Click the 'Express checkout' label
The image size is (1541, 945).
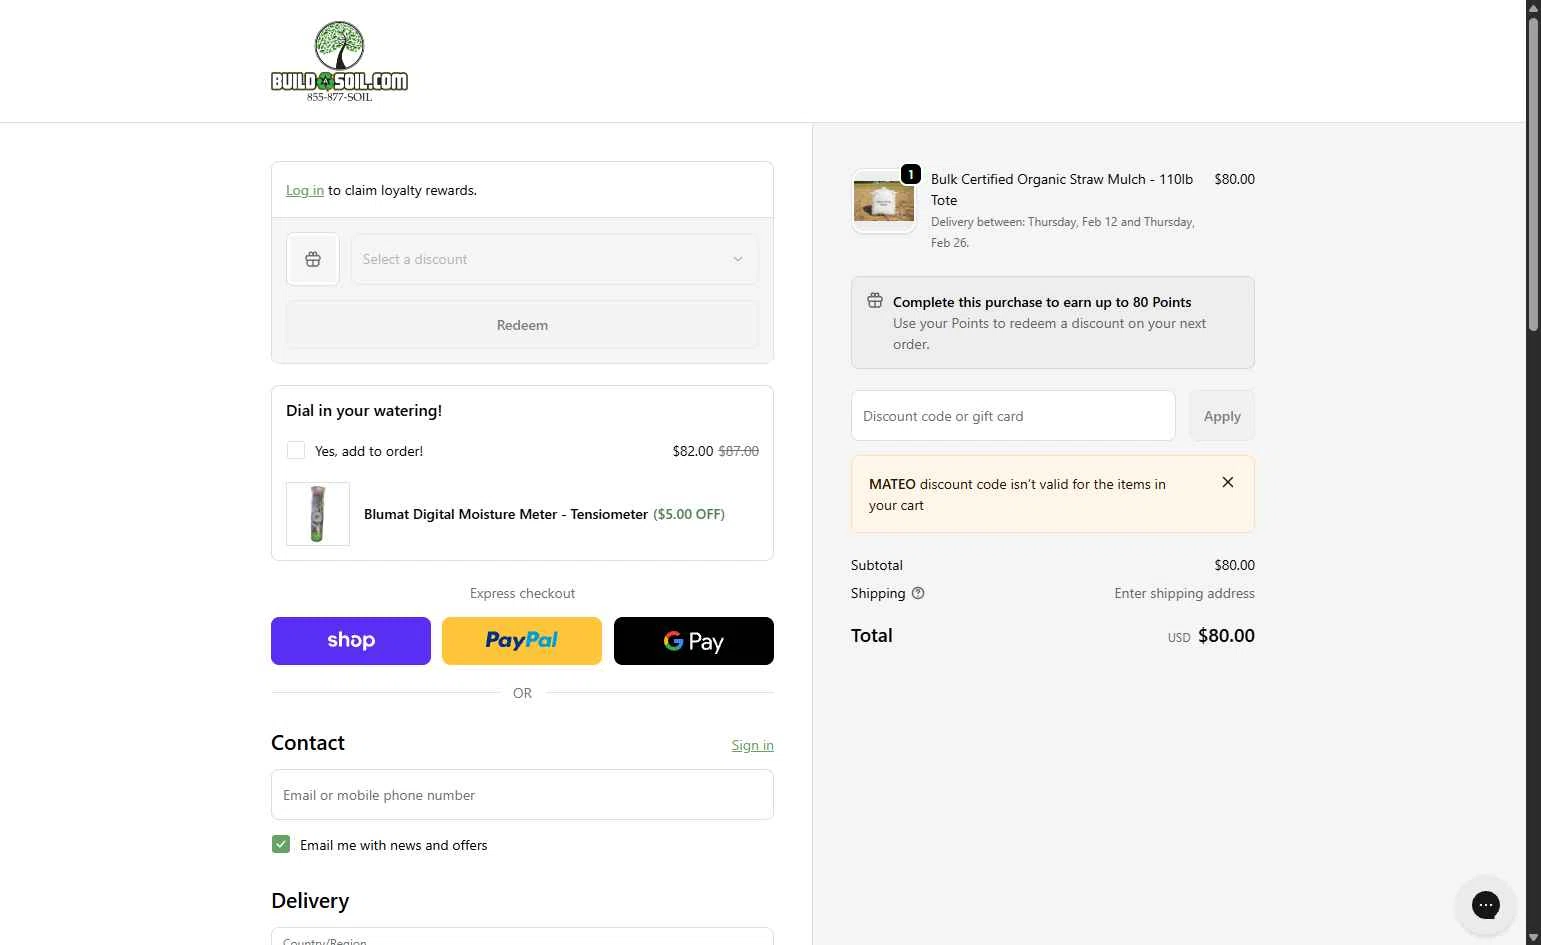pyautogui.click(x=522, y=593)
